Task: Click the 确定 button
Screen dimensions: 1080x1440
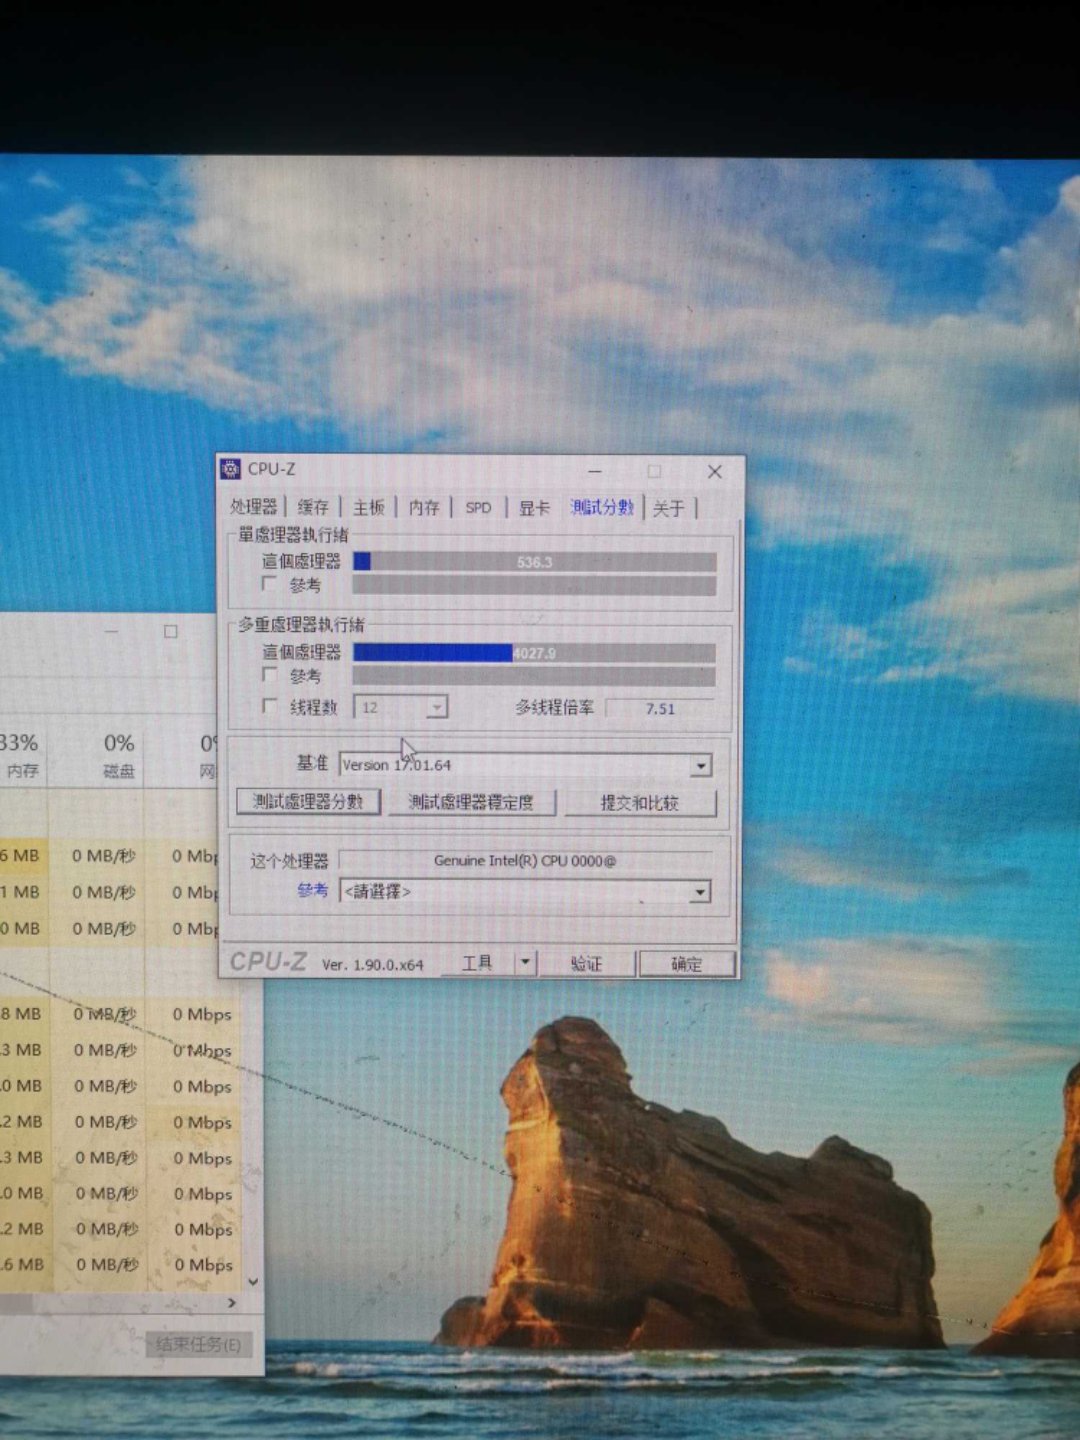Action: click(687, 964)
